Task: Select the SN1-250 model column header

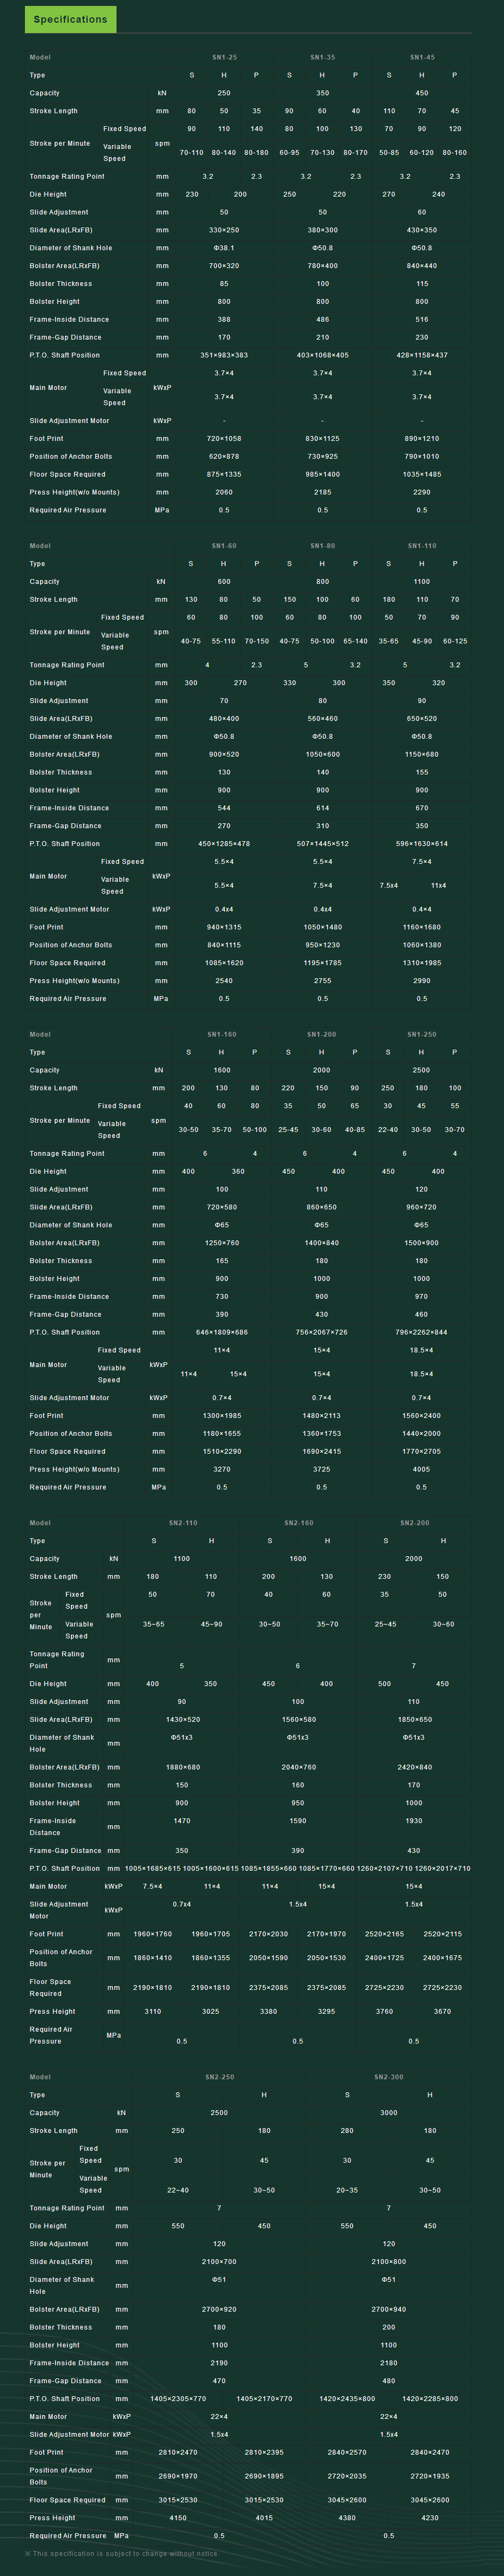Action: pos(421,1034)
